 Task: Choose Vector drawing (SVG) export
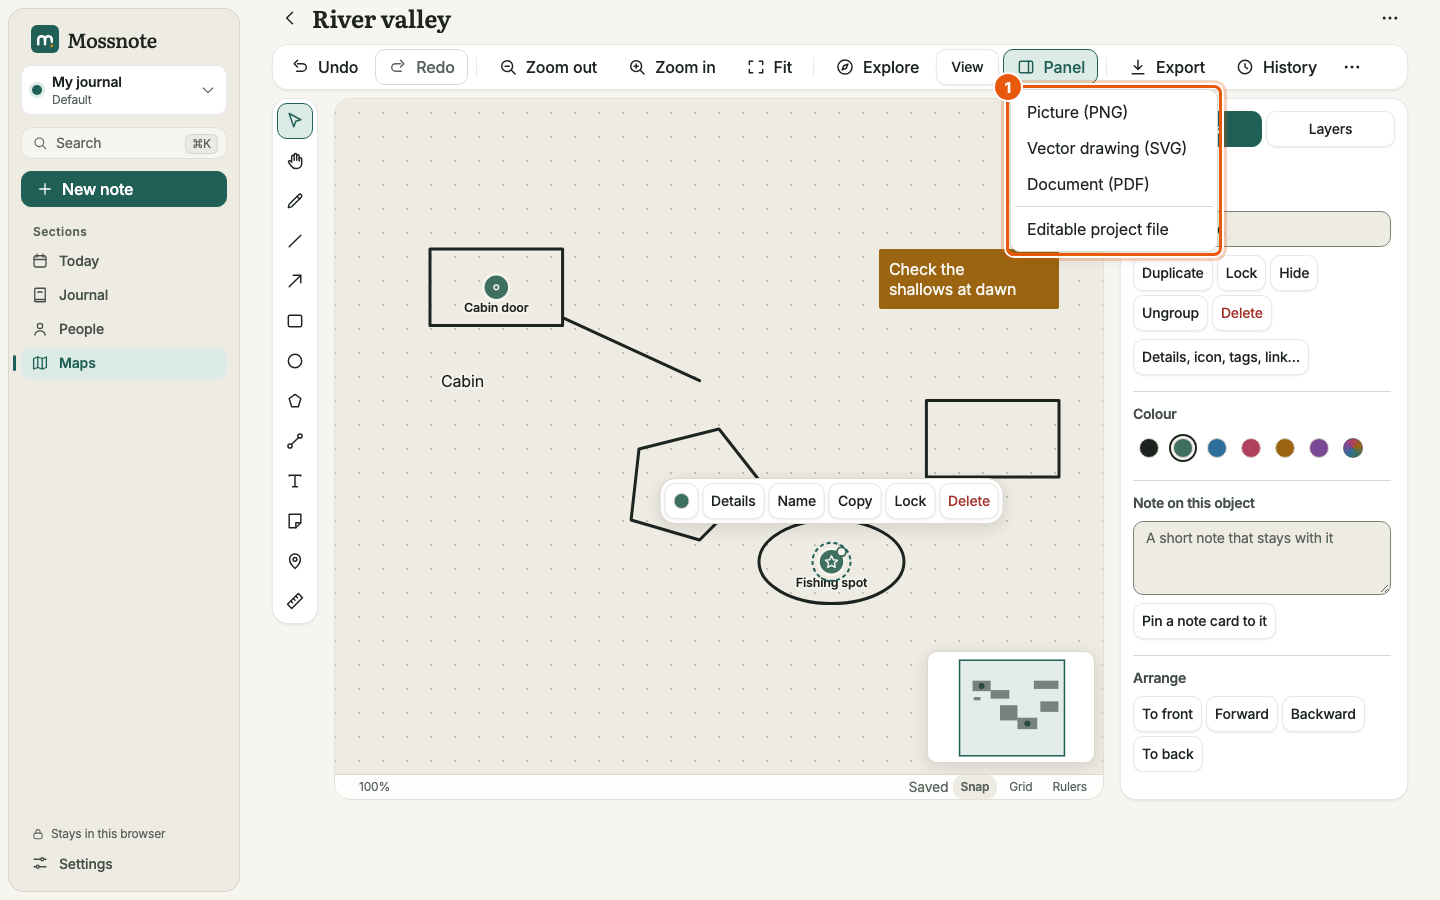[x=1115, y=148]
